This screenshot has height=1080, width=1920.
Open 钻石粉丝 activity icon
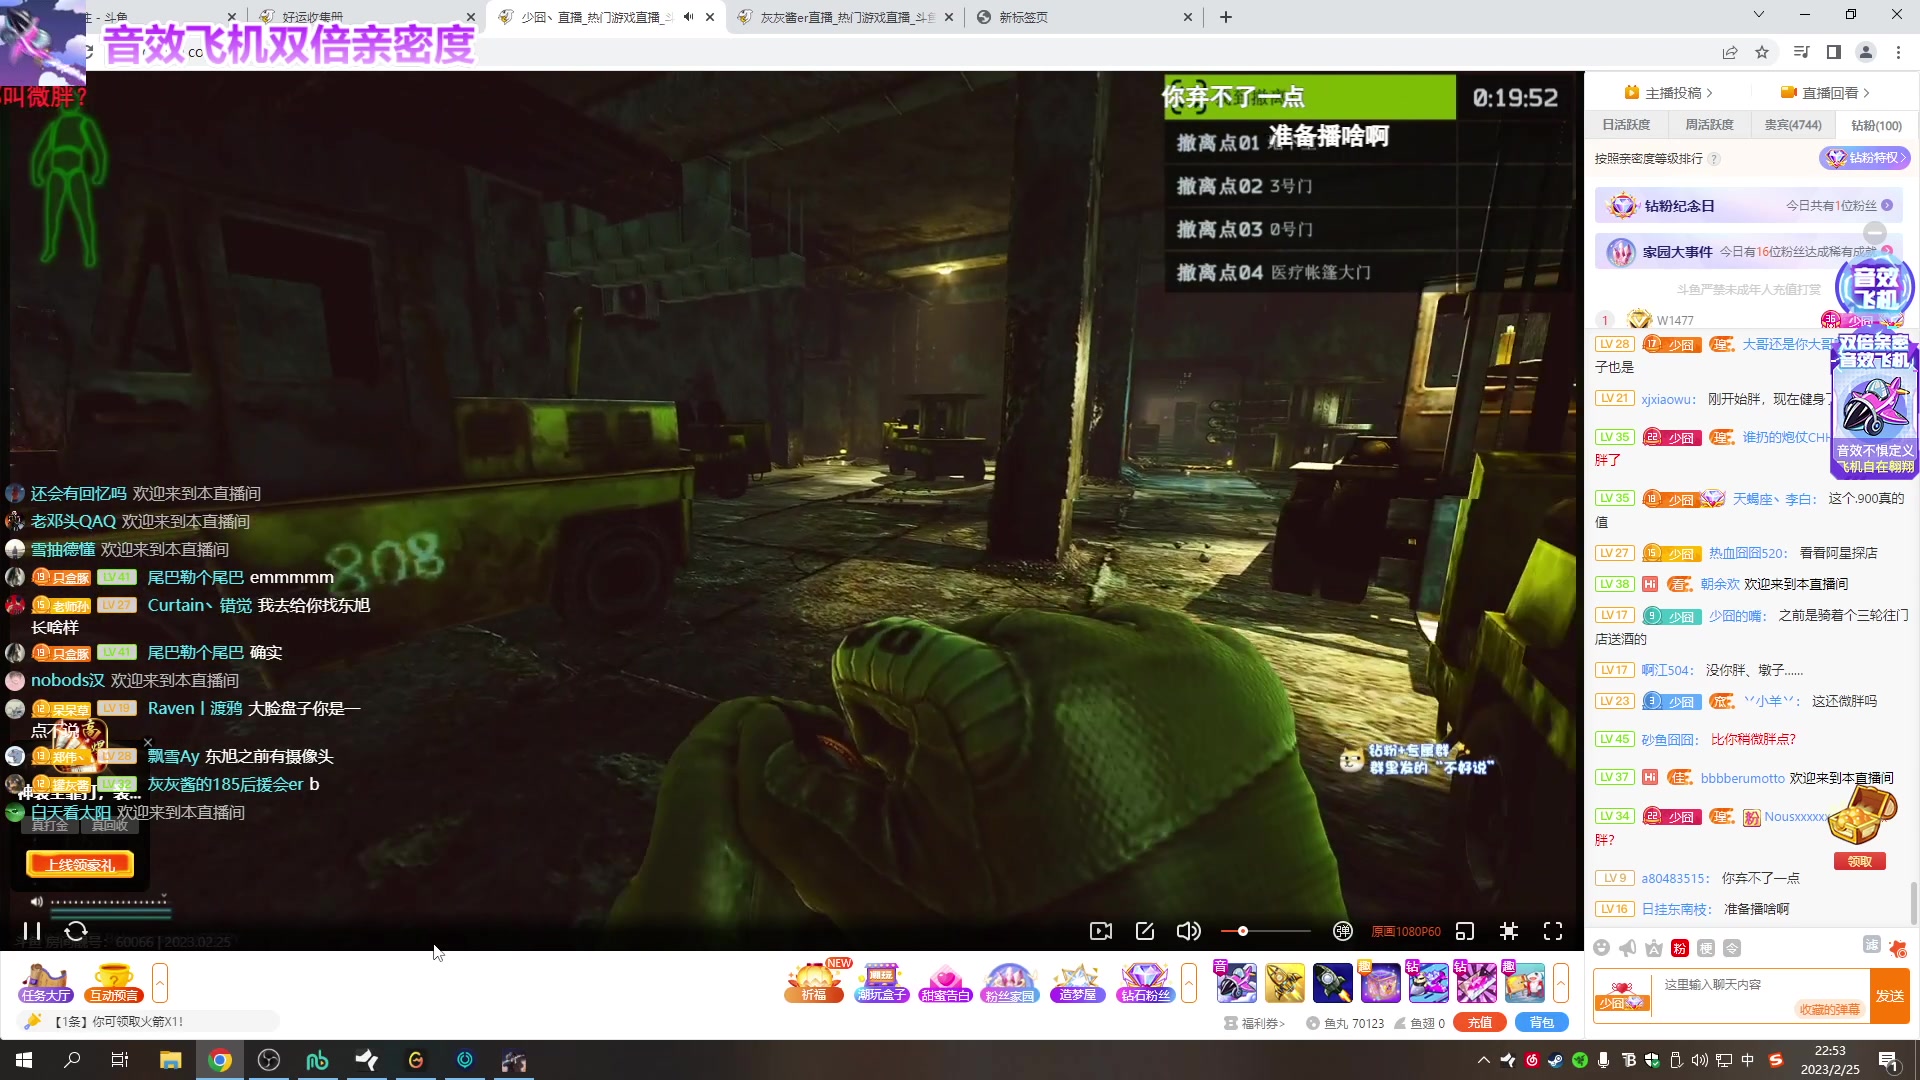pos(1145,982)
